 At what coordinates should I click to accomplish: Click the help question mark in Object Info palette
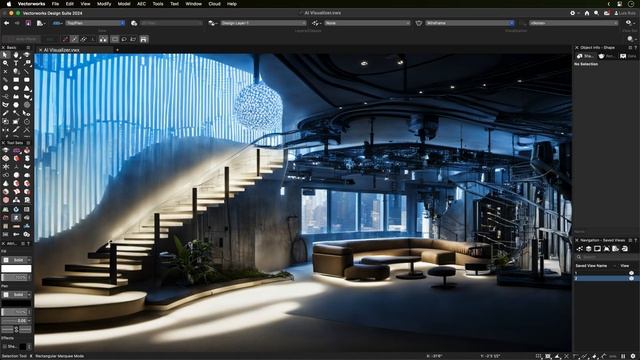(635, 48)
